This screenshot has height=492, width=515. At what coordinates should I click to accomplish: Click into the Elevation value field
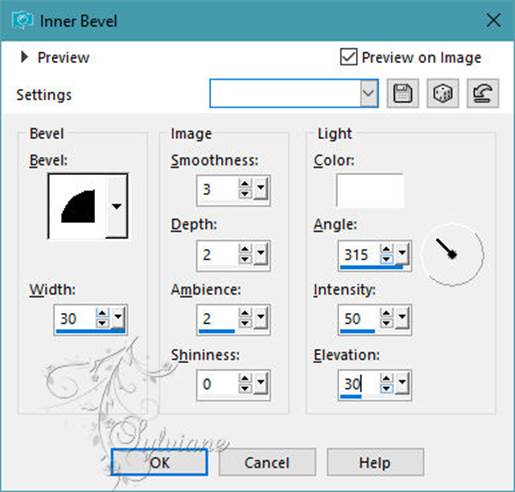tap(358, 384)
